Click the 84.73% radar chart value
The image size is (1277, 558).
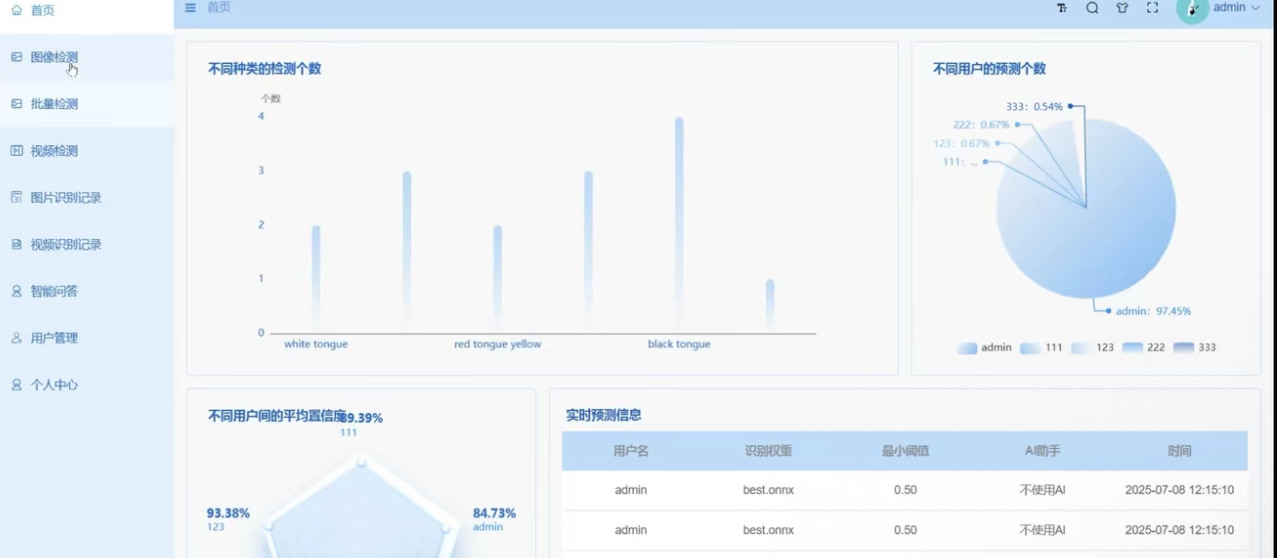point(494,513)
